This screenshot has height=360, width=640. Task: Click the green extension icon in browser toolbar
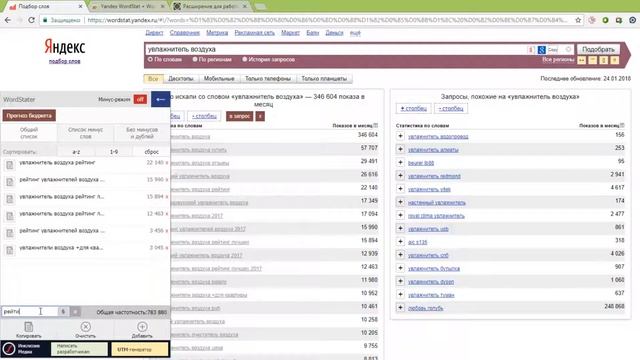[x=605, y=20]
